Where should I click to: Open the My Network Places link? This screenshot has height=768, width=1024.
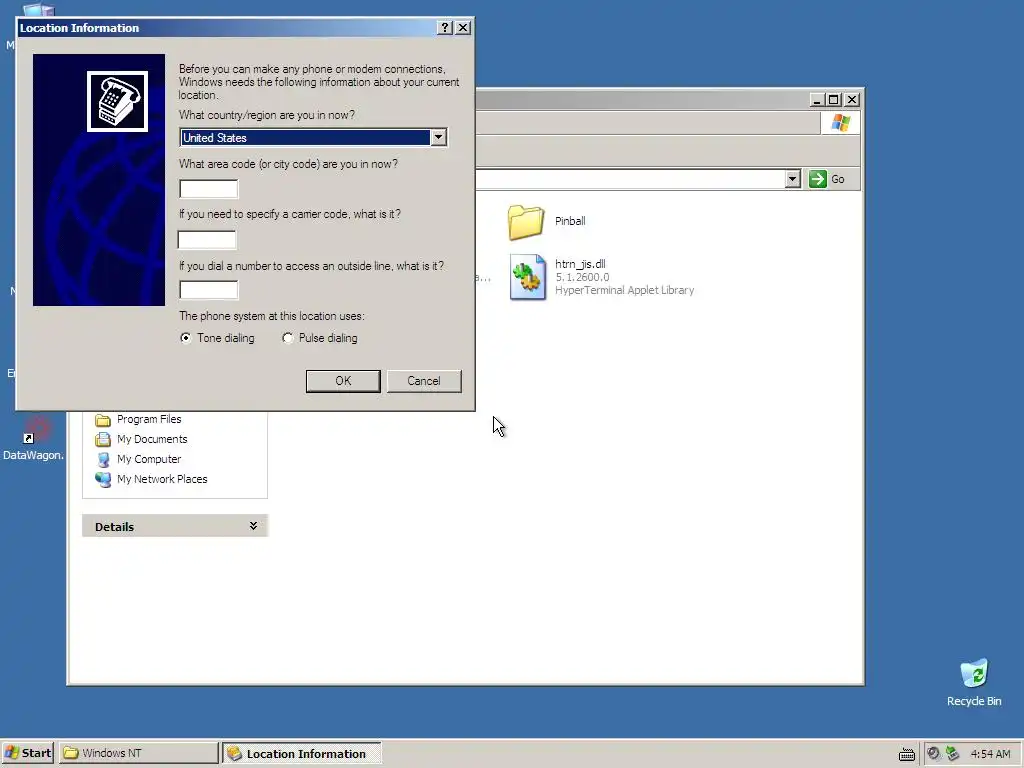click(x=162, y=479)
